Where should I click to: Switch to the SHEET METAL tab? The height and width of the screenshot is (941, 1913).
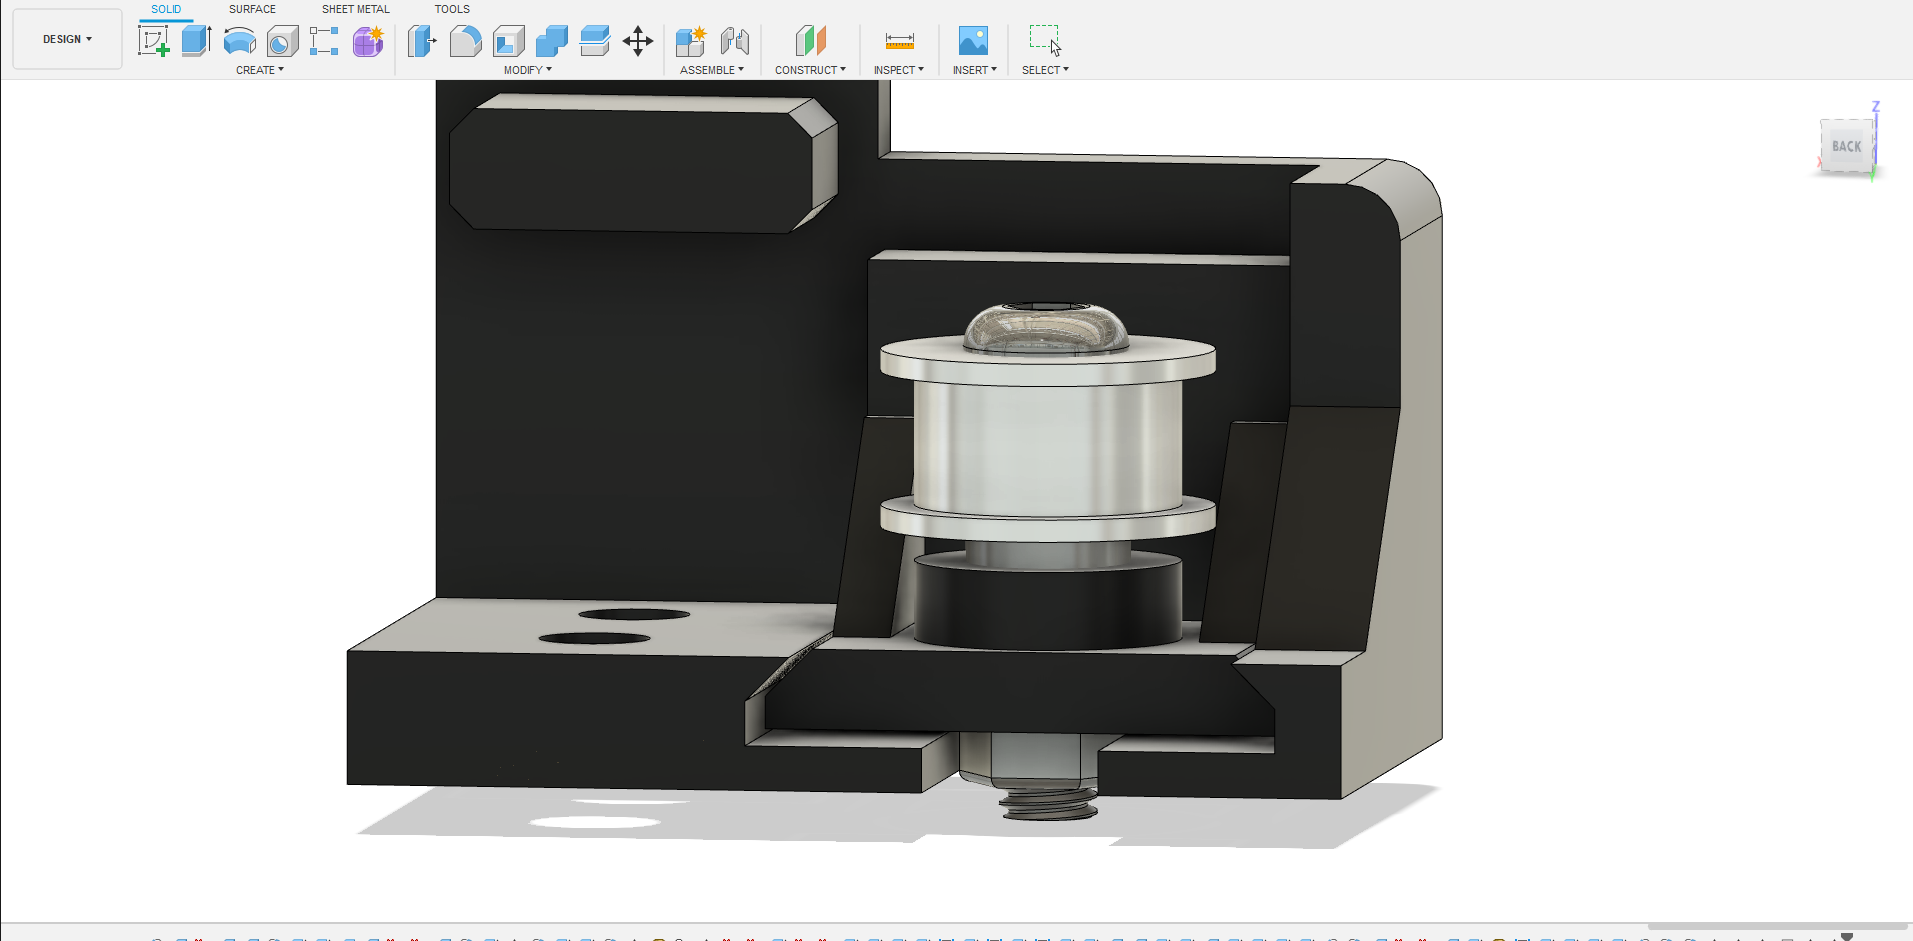tap(355, 9)
